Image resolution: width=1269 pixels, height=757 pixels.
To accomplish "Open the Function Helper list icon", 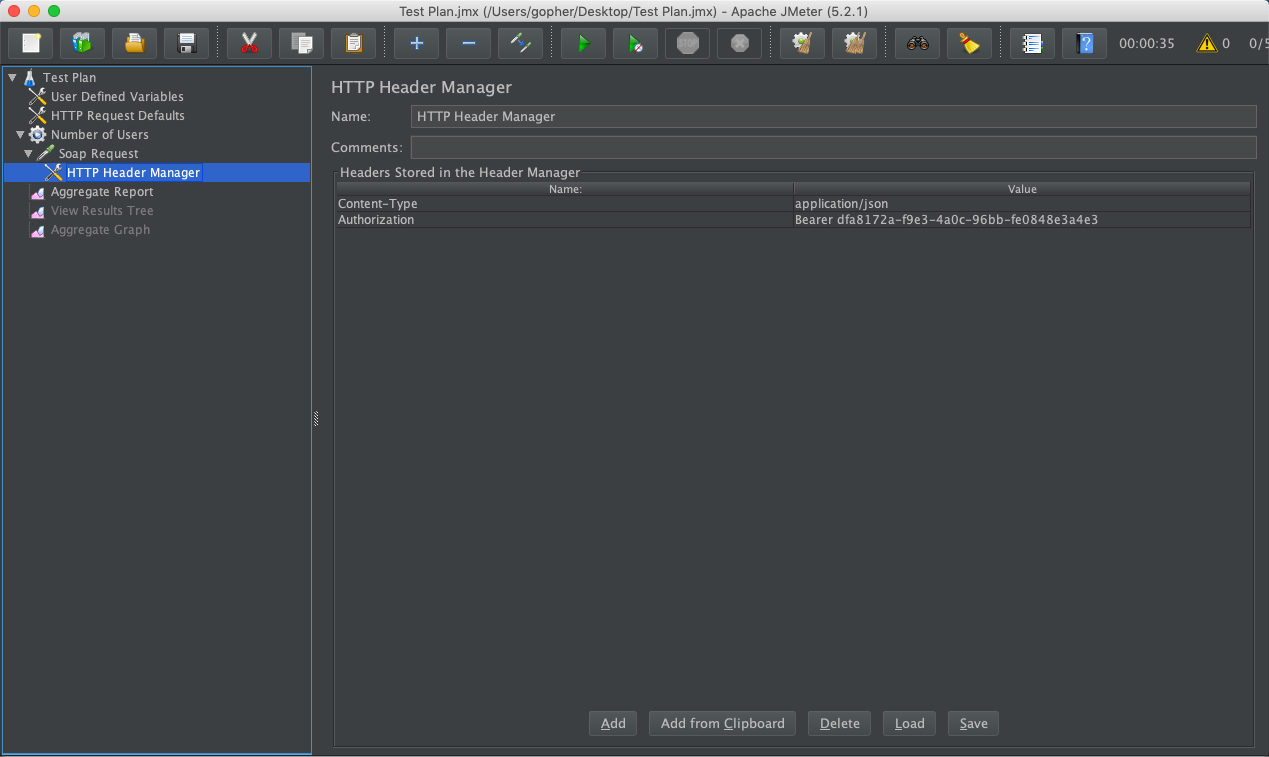I will tap(1033, 43).
